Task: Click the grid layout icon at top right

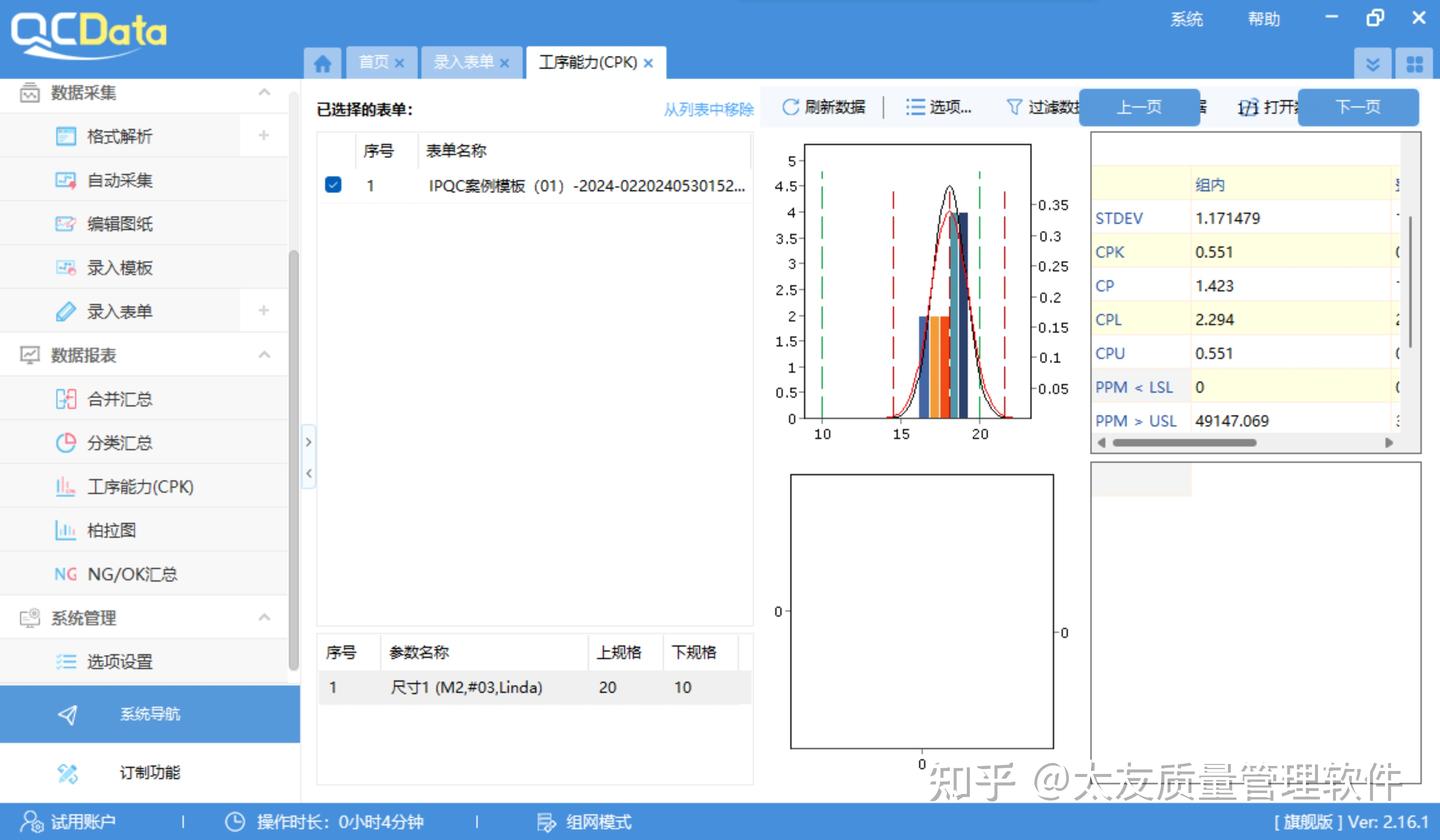Action: pos(1414,64)
